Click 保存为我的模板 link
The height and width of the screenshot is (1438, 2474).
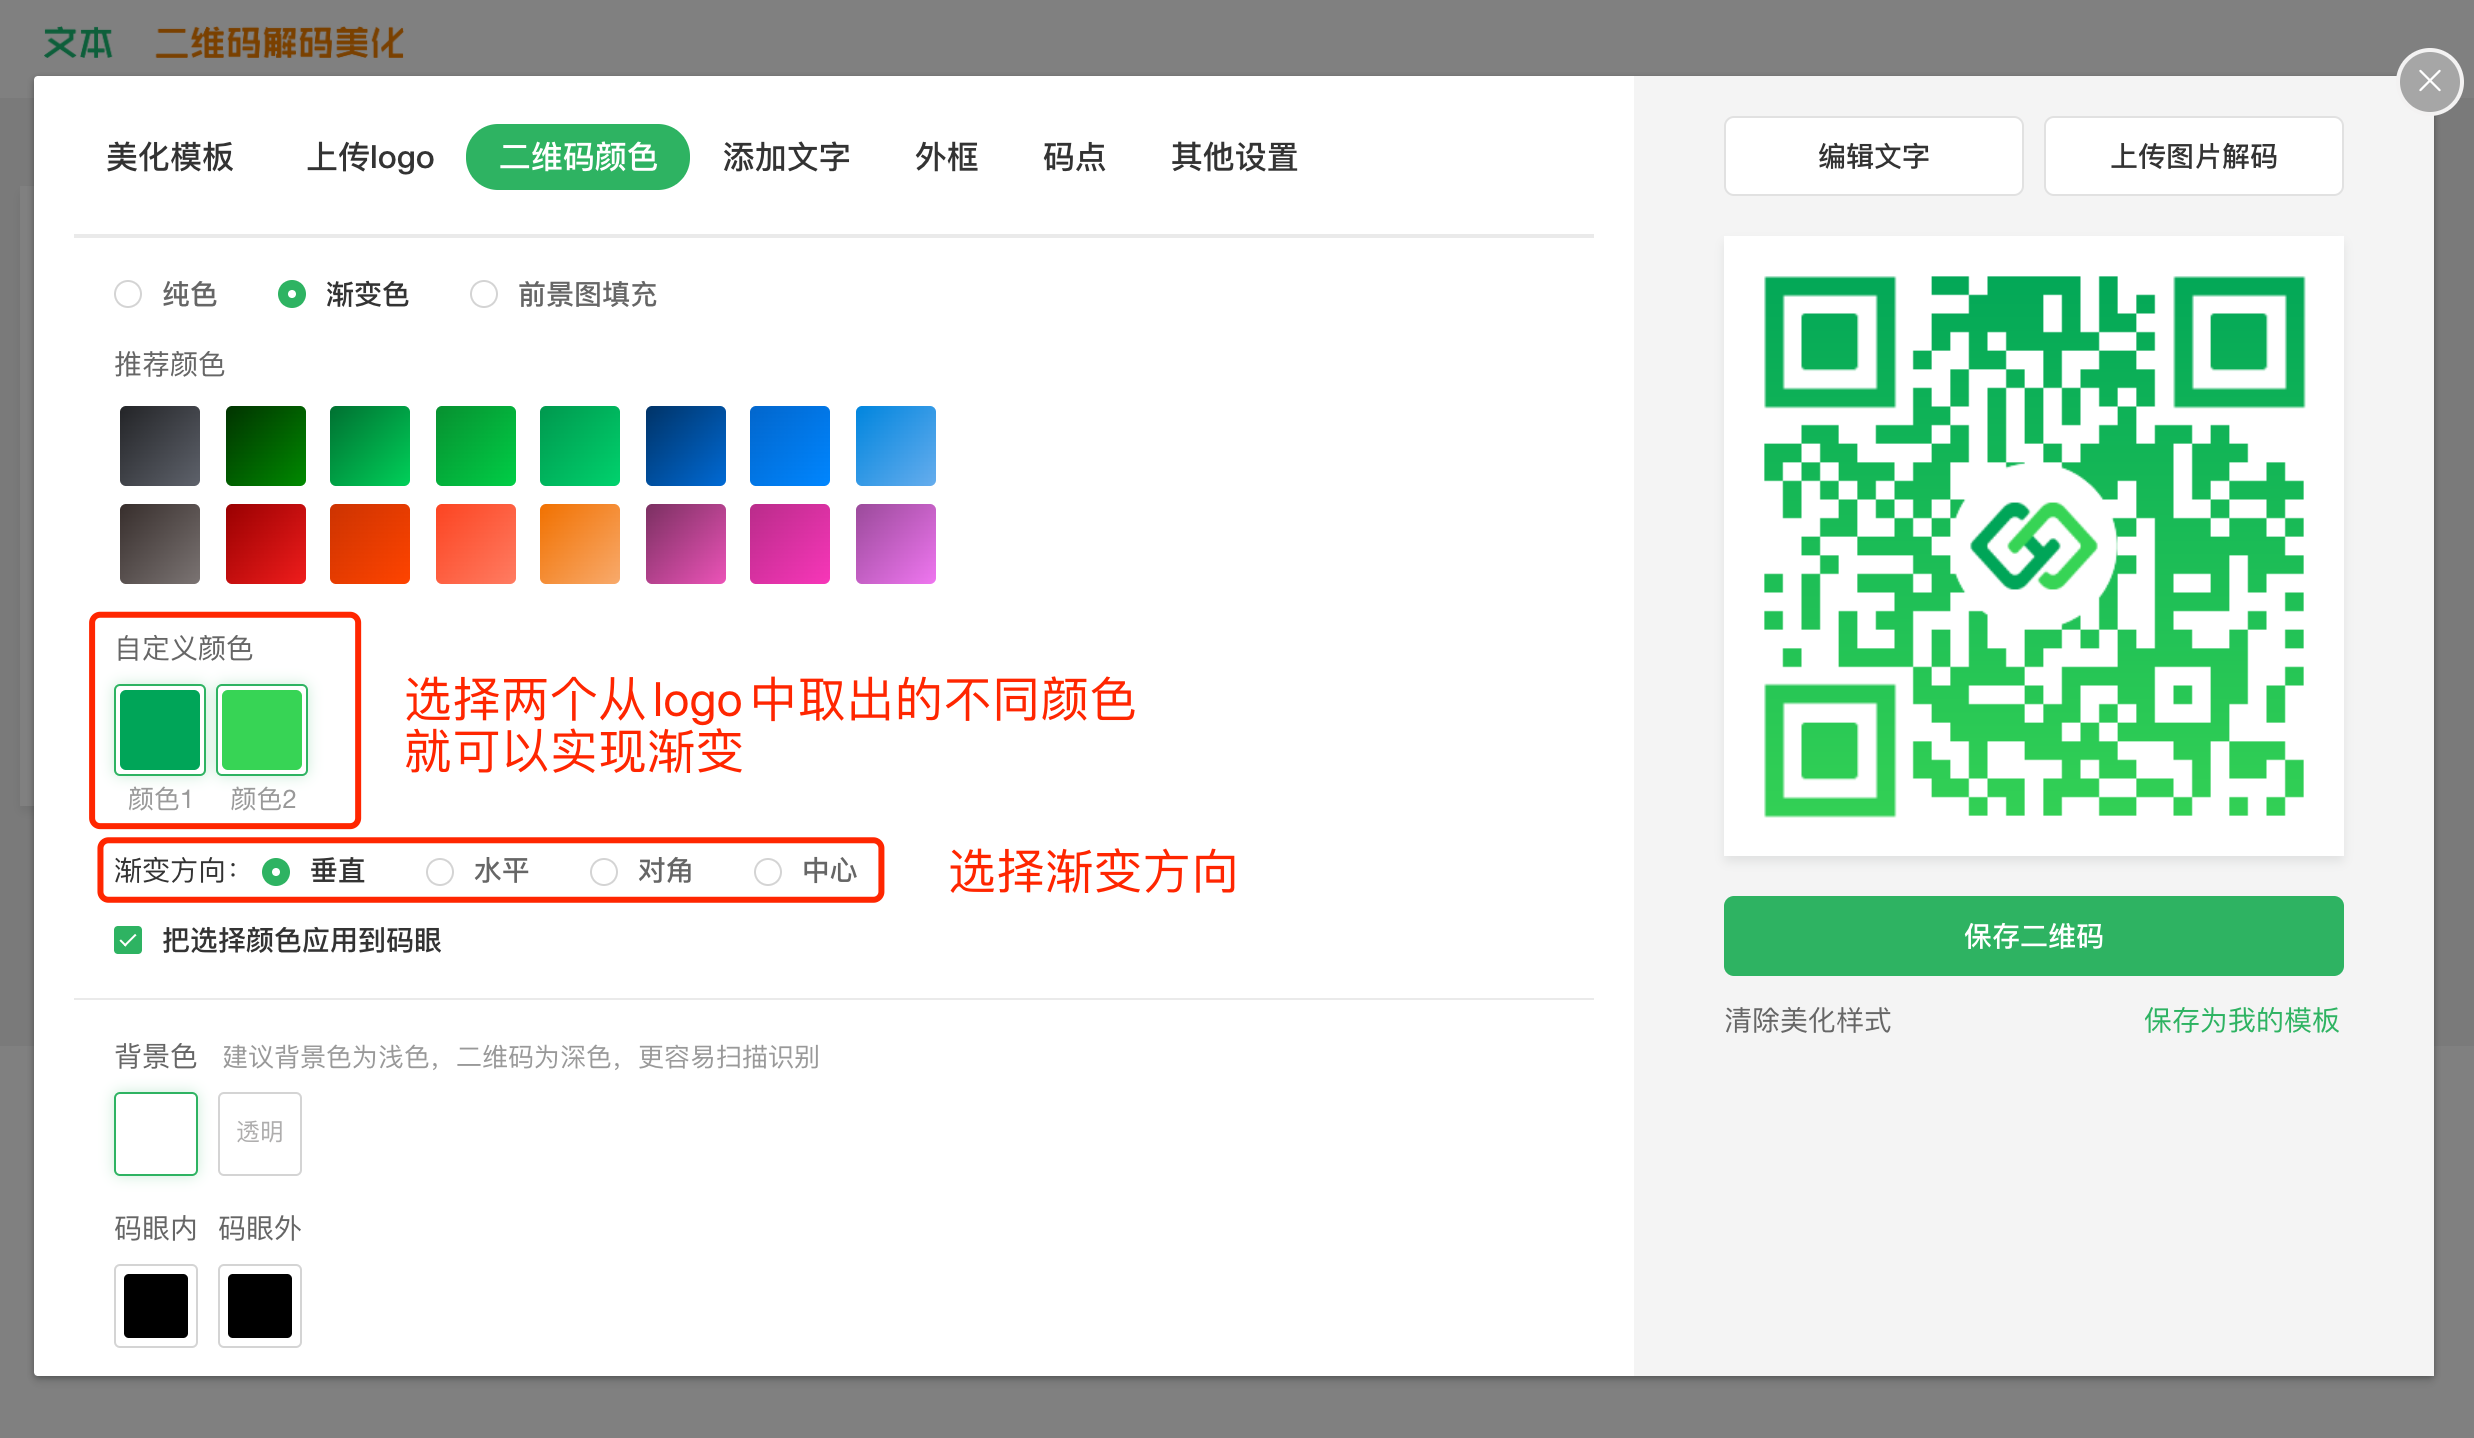(x=2242, y=1020)
